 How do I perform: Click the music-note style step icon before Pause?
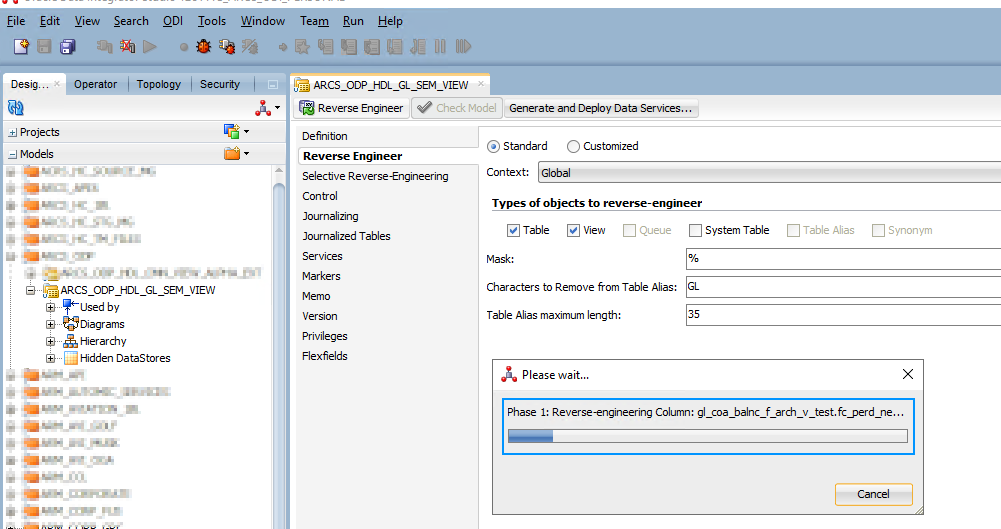click(418, 46)
